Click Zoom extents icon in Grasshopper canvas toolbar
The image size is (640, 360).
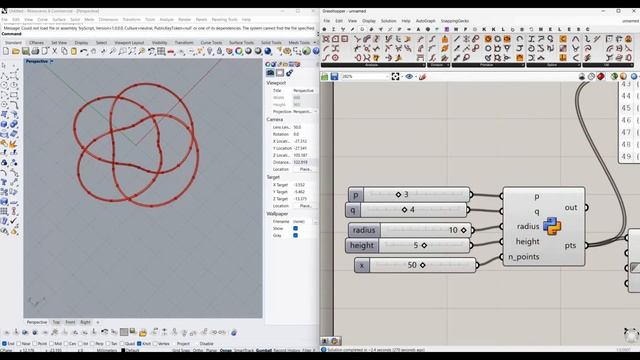pos(395,76)
